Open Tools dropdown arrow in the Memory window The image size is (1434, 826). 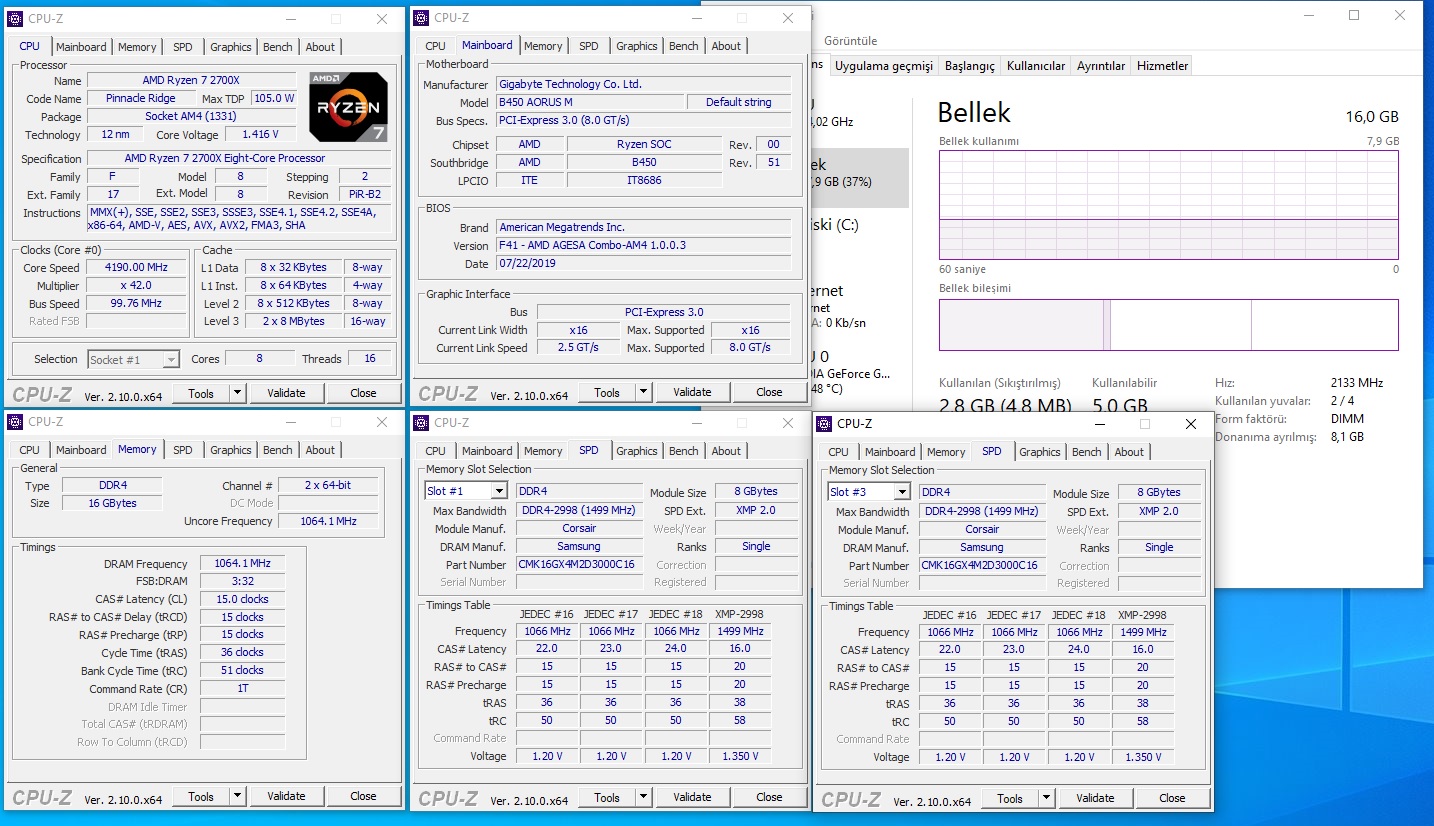tap(237, 796)
